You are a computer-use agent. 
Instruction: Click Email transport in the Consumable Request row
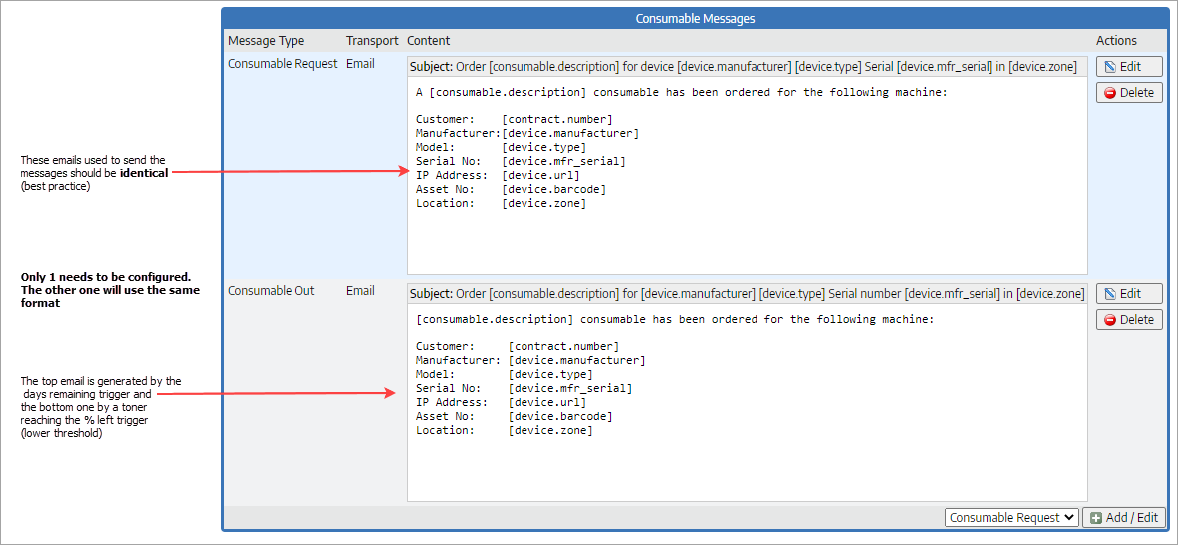tap(360, 64)
